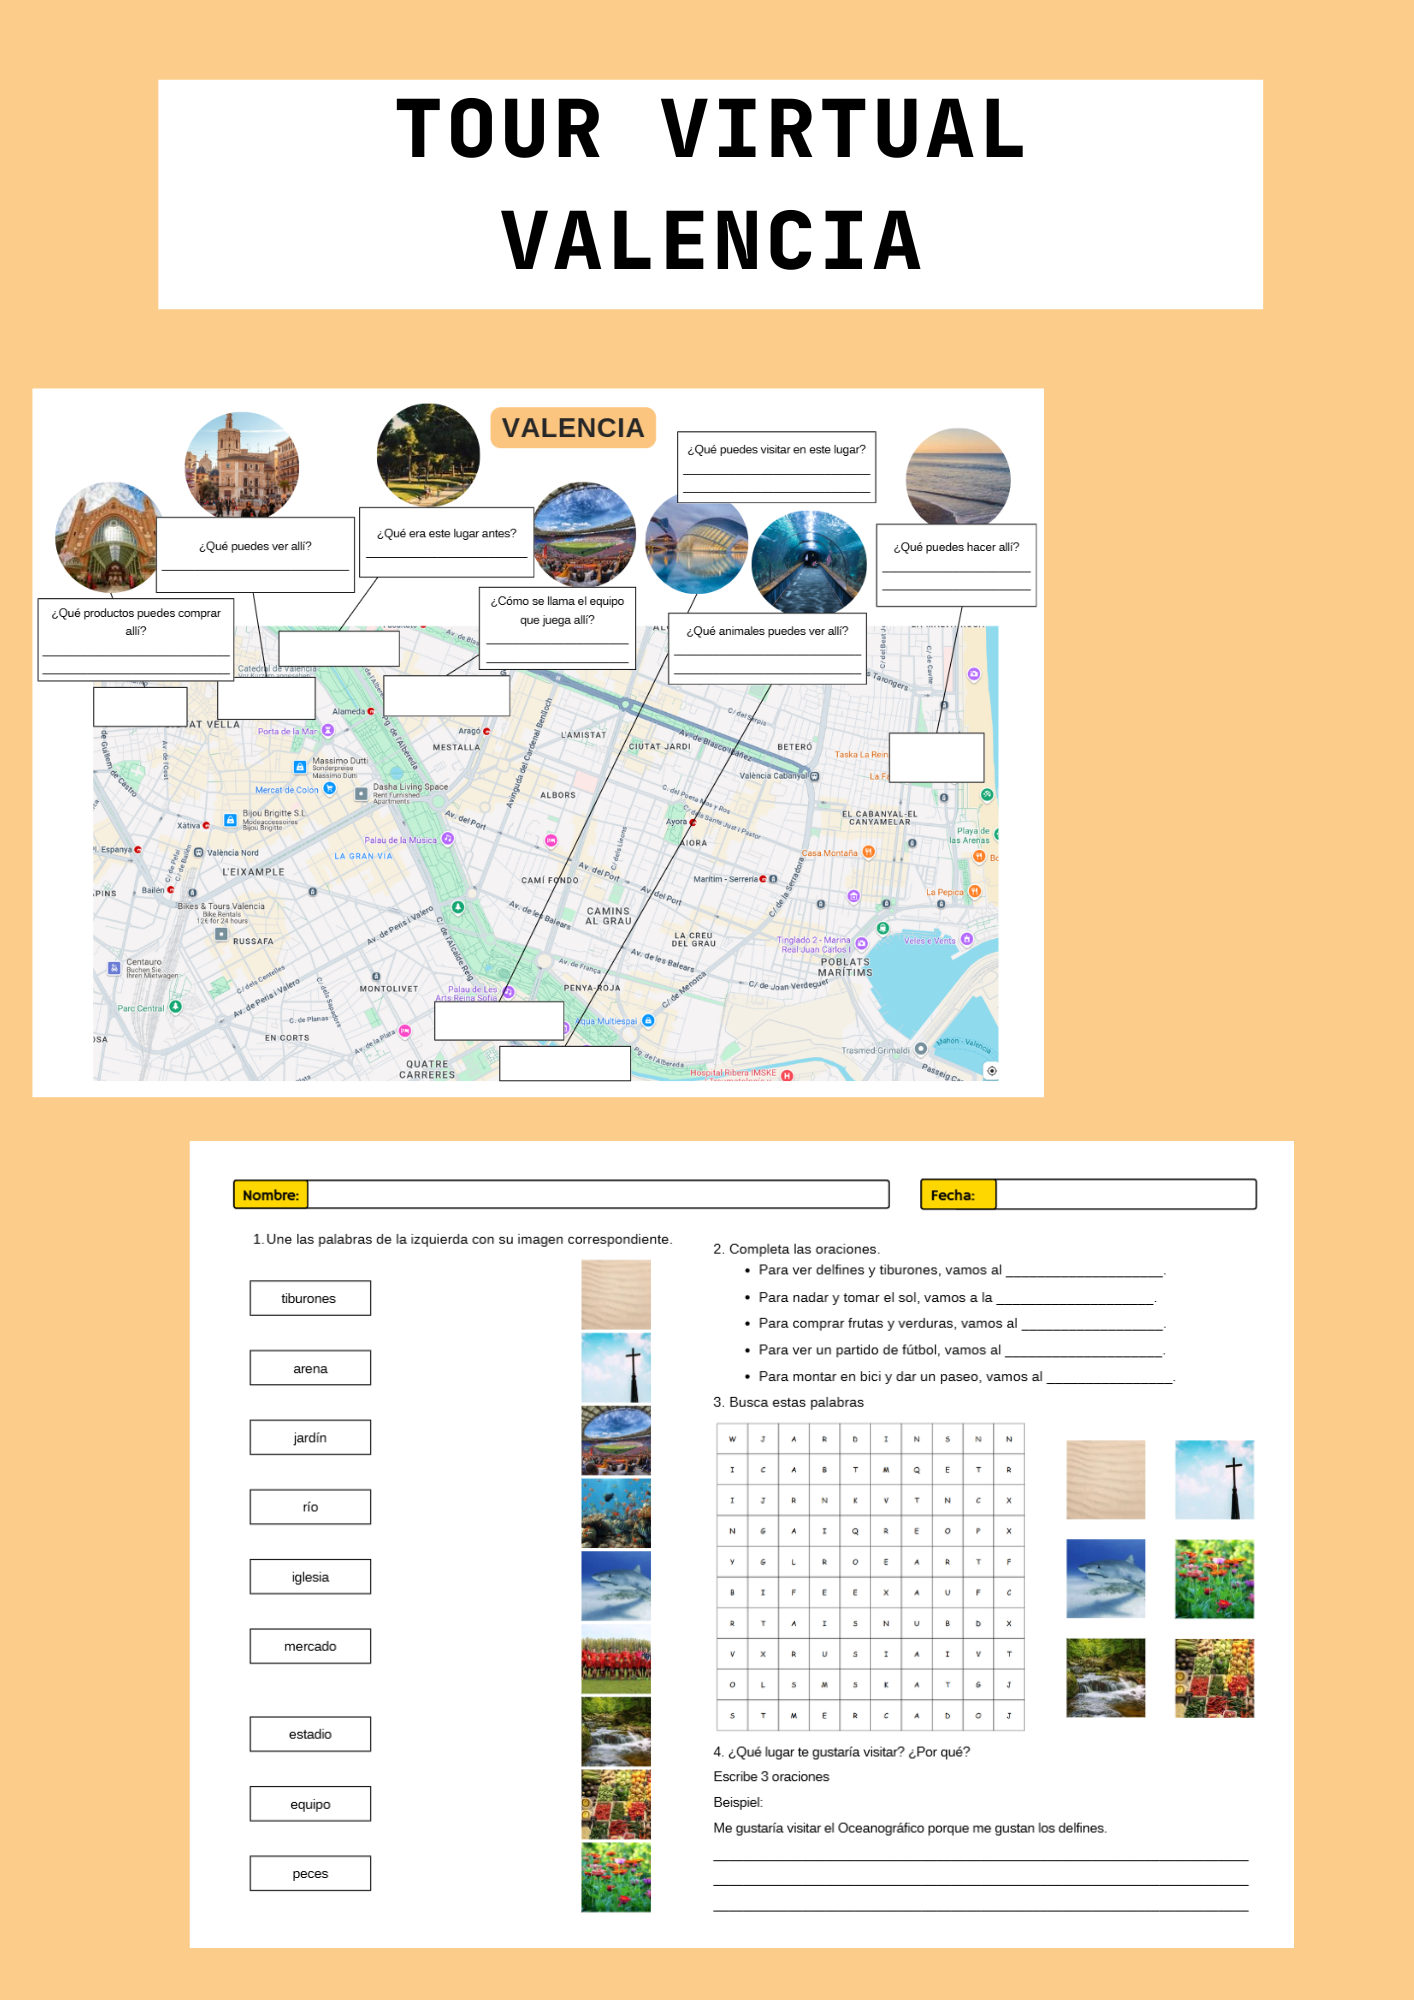Select the 'estadio' word box

point(310,1734)
